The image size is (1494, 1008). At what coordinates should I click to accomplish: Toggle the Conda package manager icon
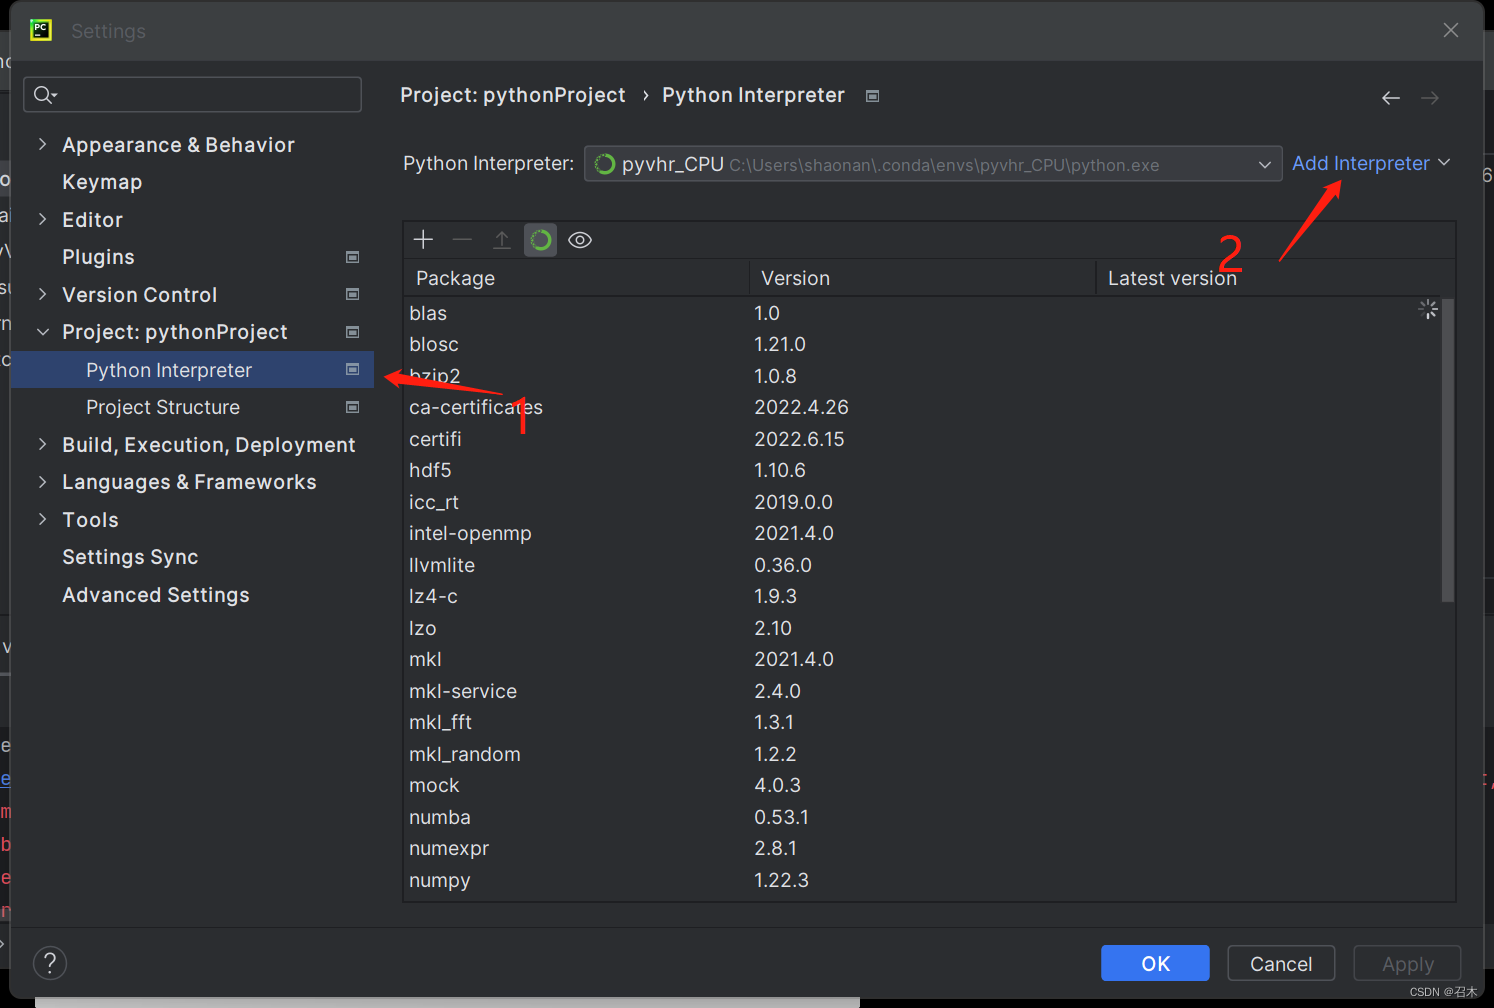click(540, 240)
